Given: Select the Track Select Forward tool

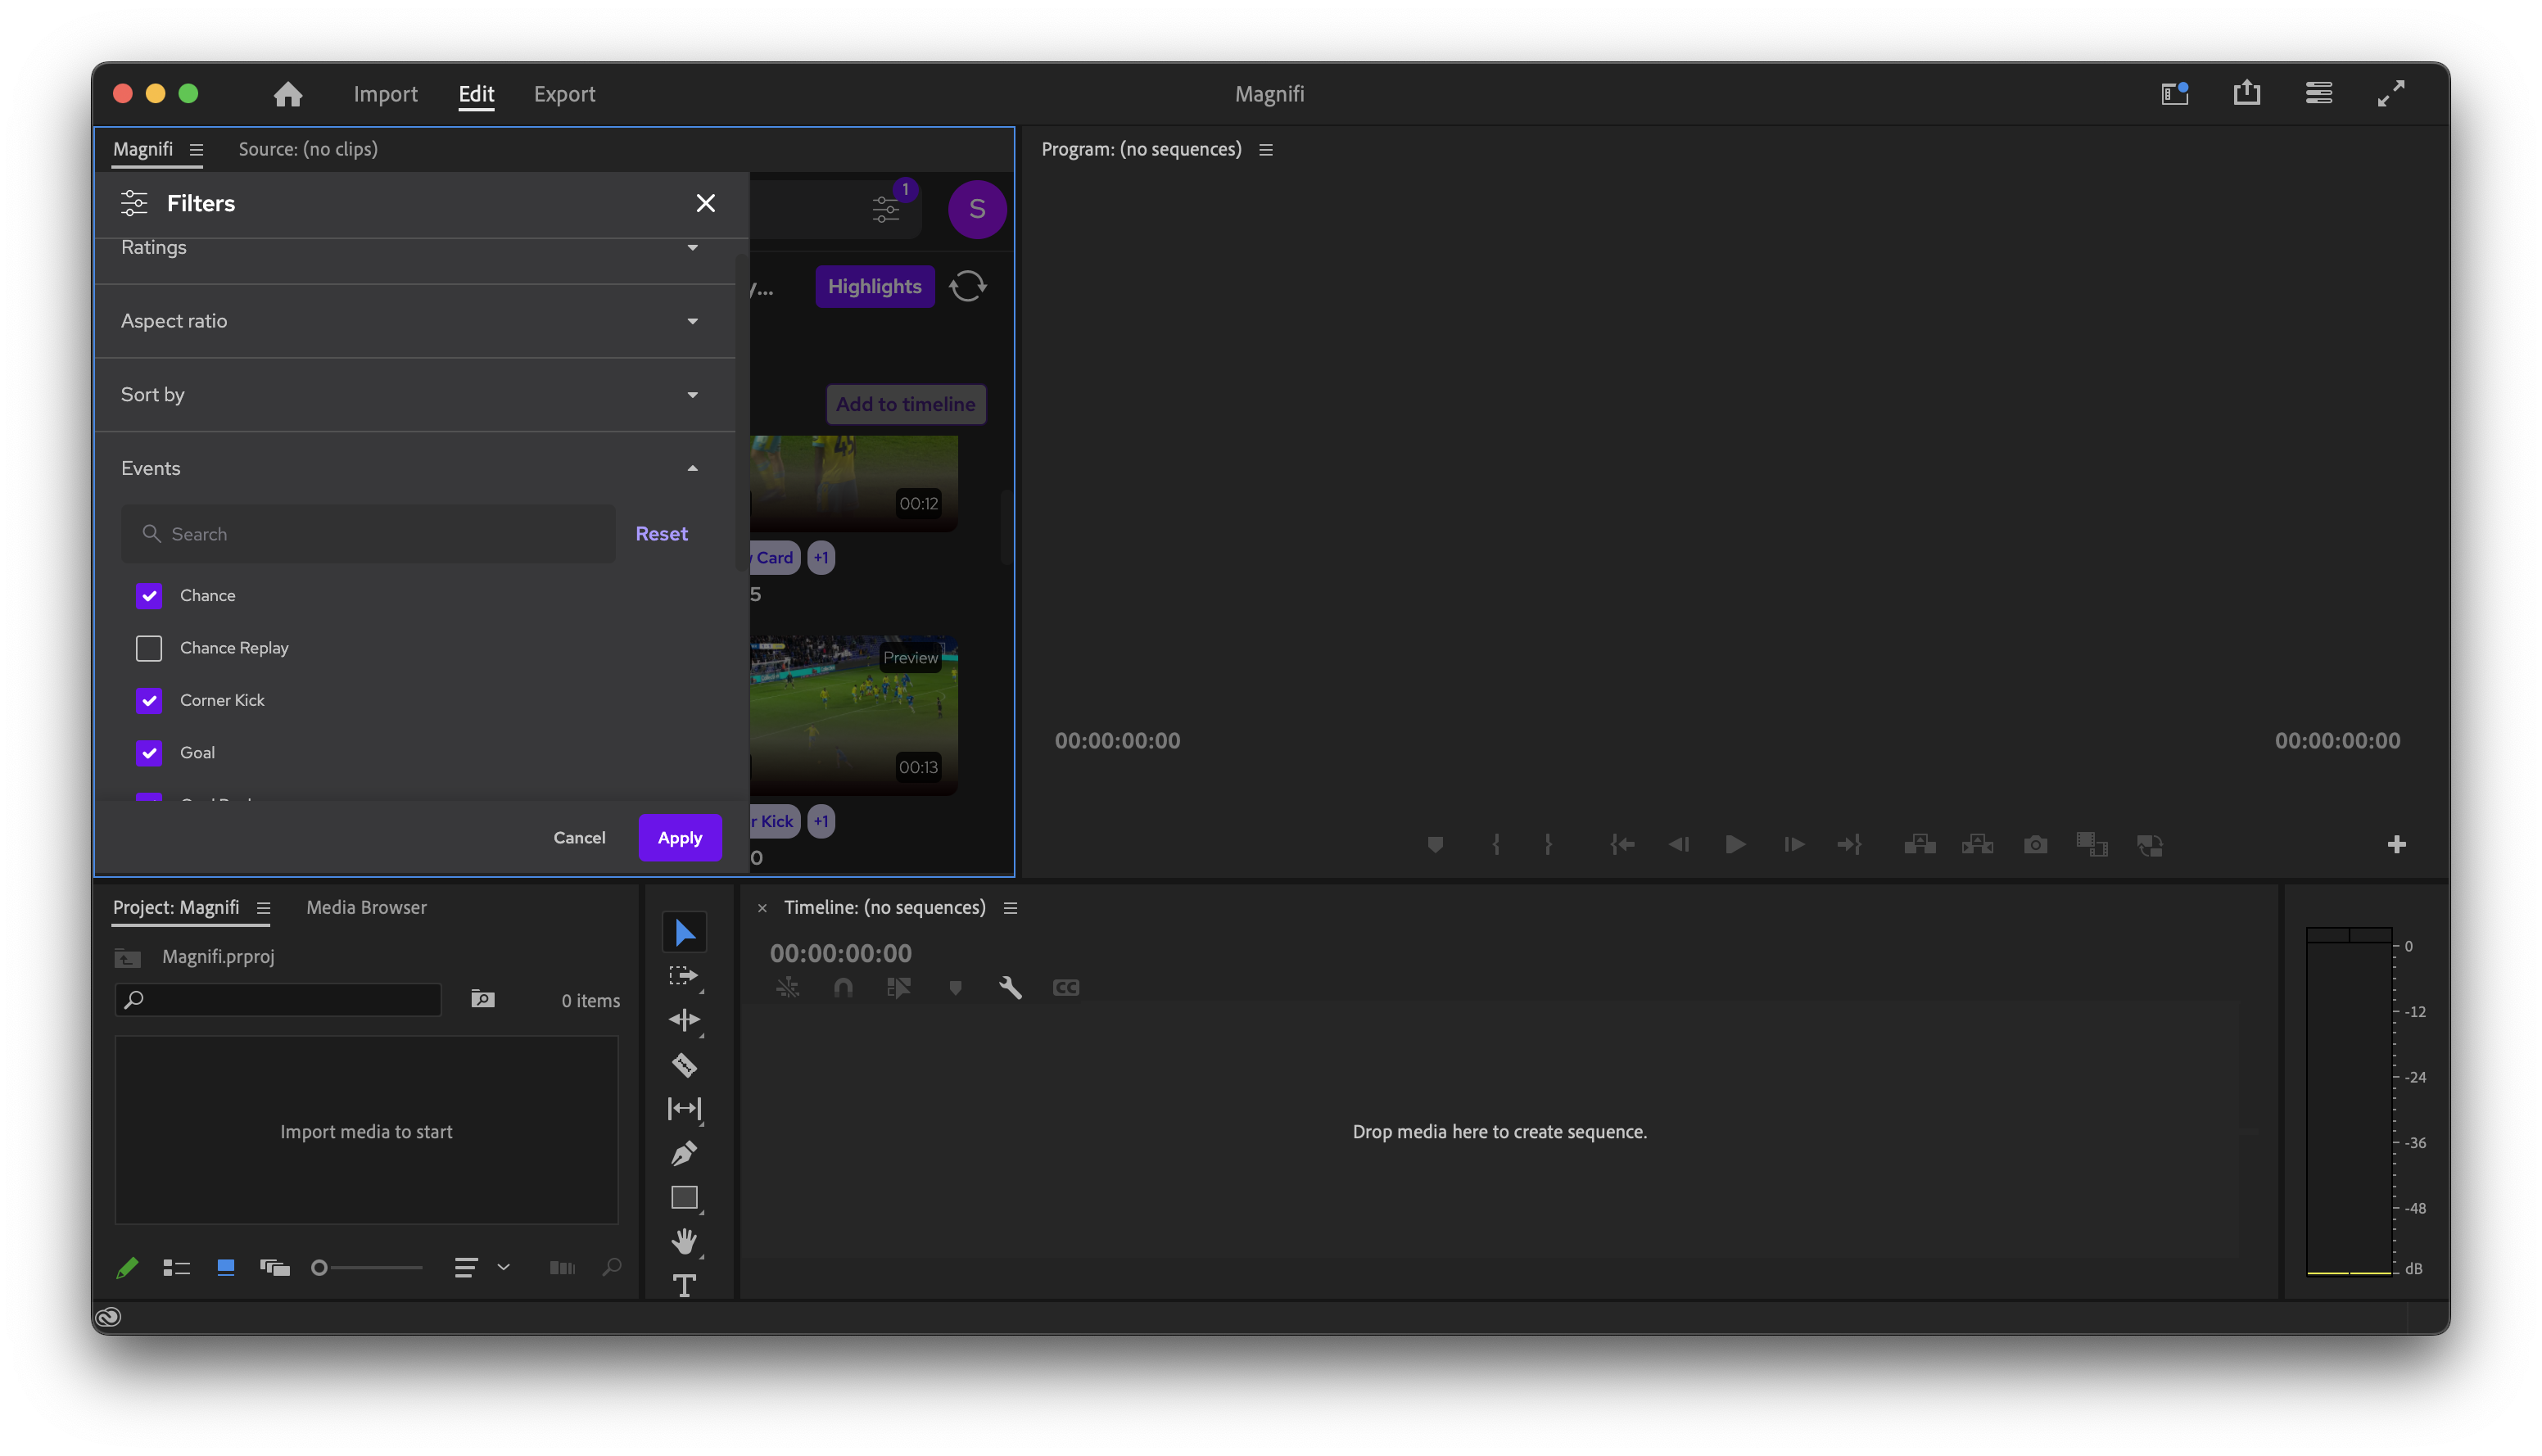Looking at the screenshot, I should [684, 976].
